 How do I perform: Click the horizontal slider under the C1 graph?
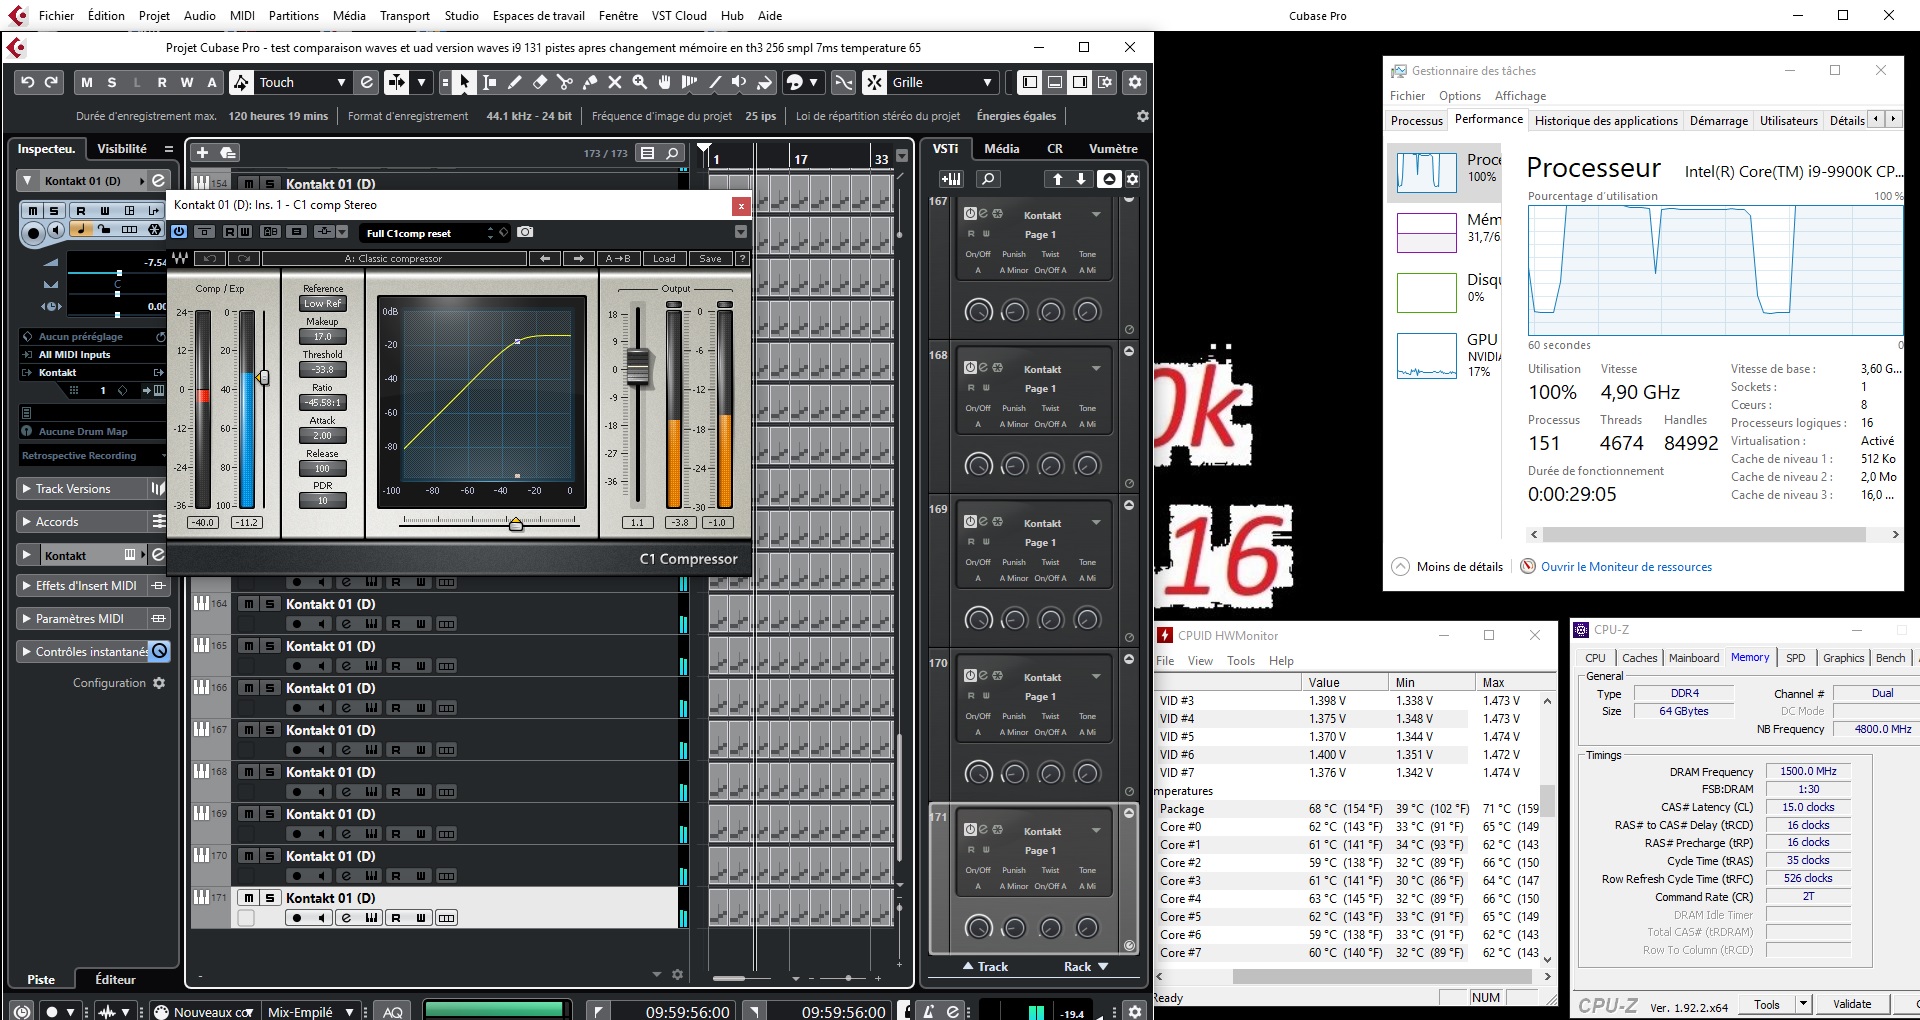click(x=515, y=523)
